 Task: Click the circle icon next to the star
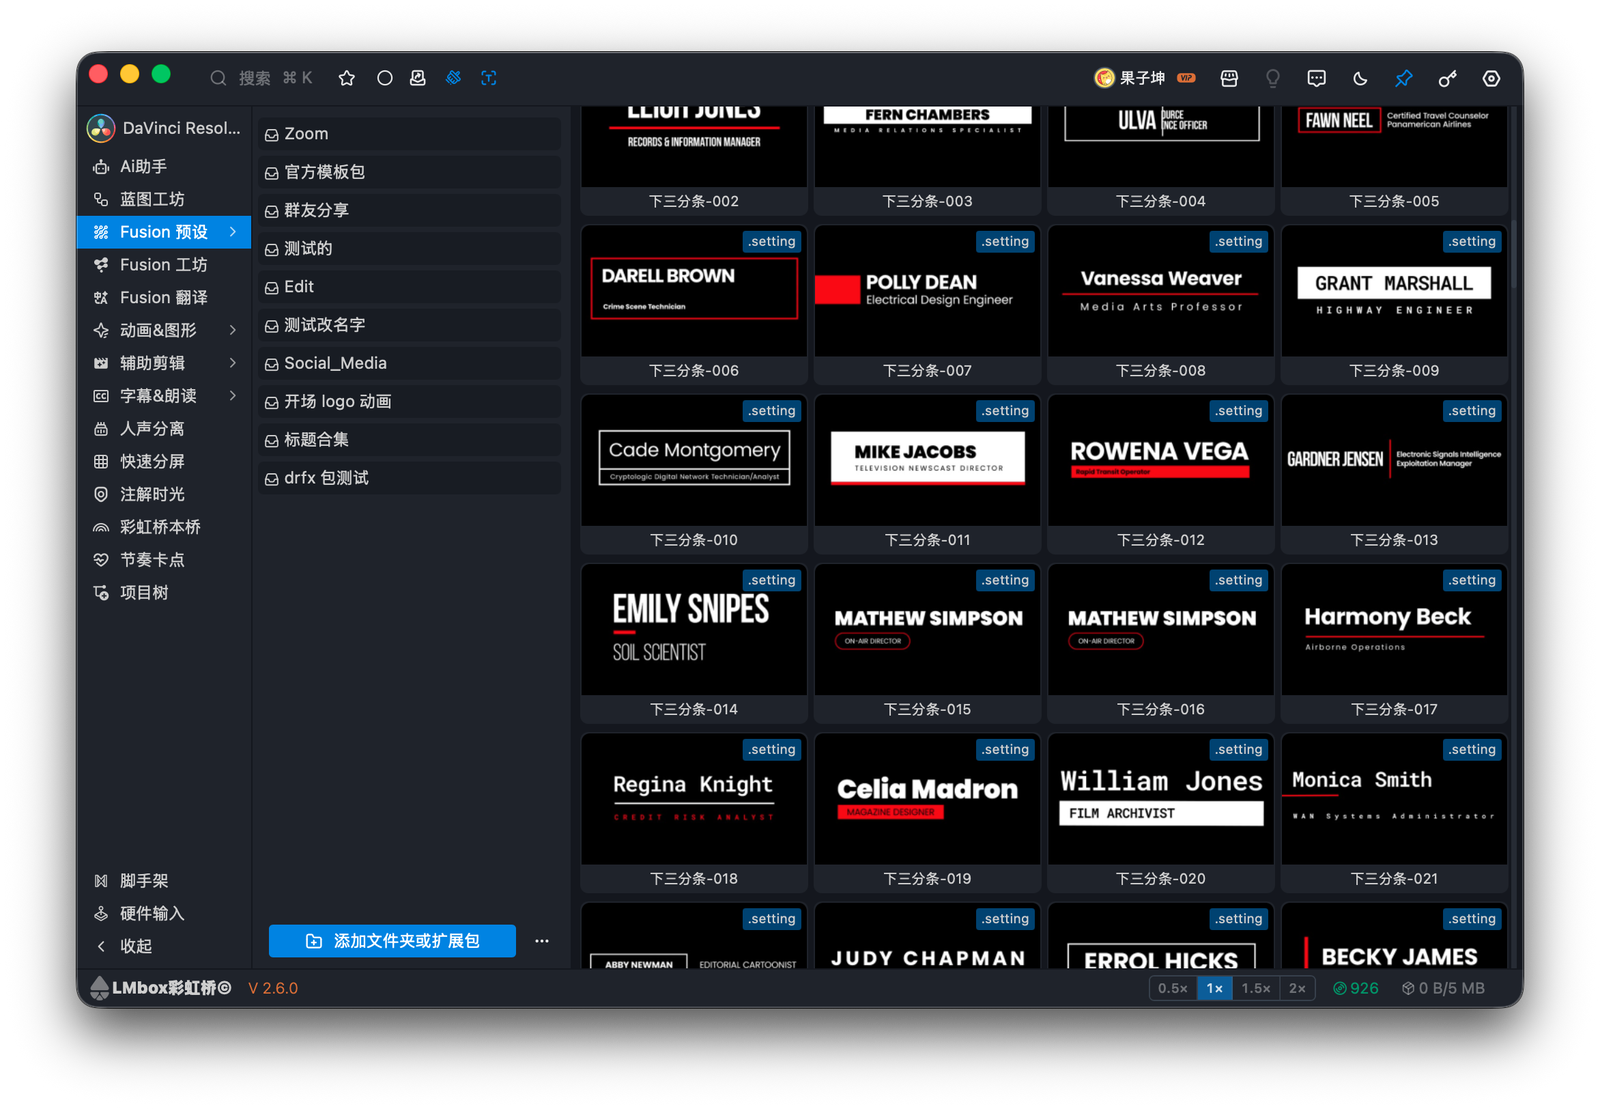(x=384, y=78)
